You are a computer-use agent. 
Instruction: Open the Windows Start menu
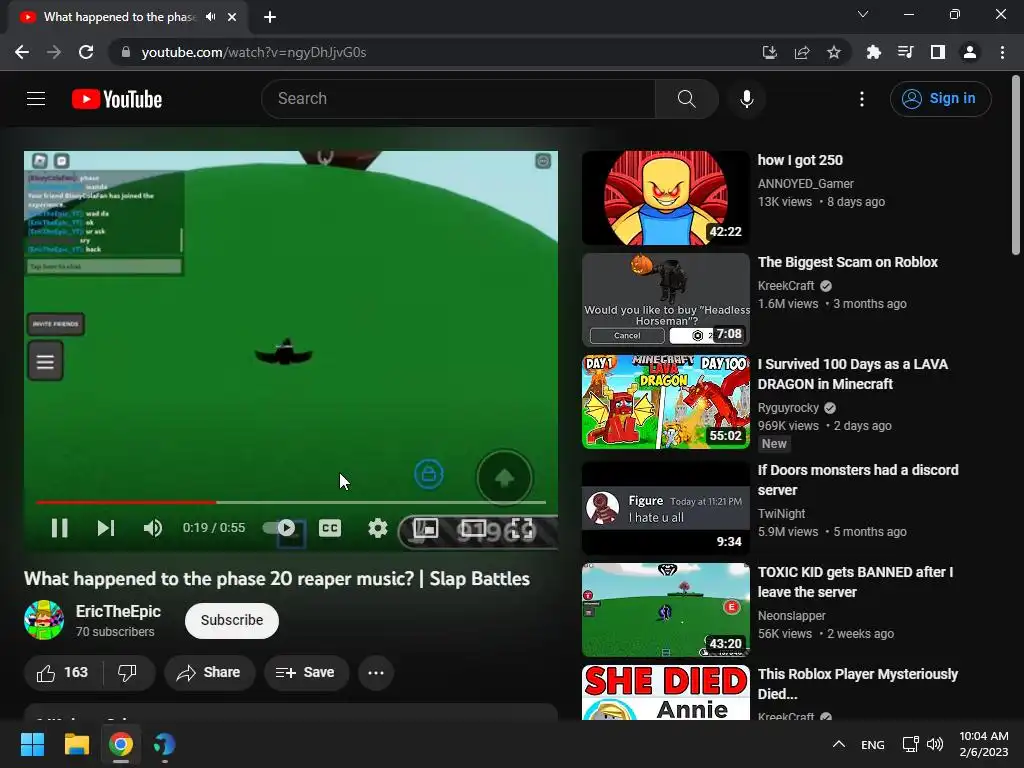32,744
